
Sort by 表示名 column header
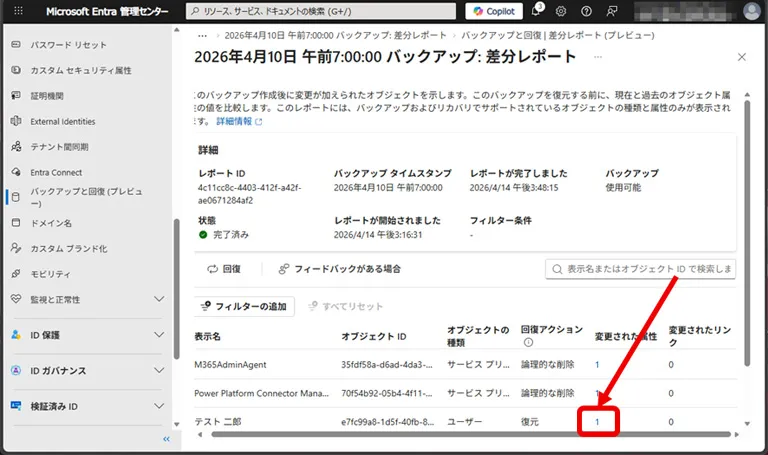(207, 336)
